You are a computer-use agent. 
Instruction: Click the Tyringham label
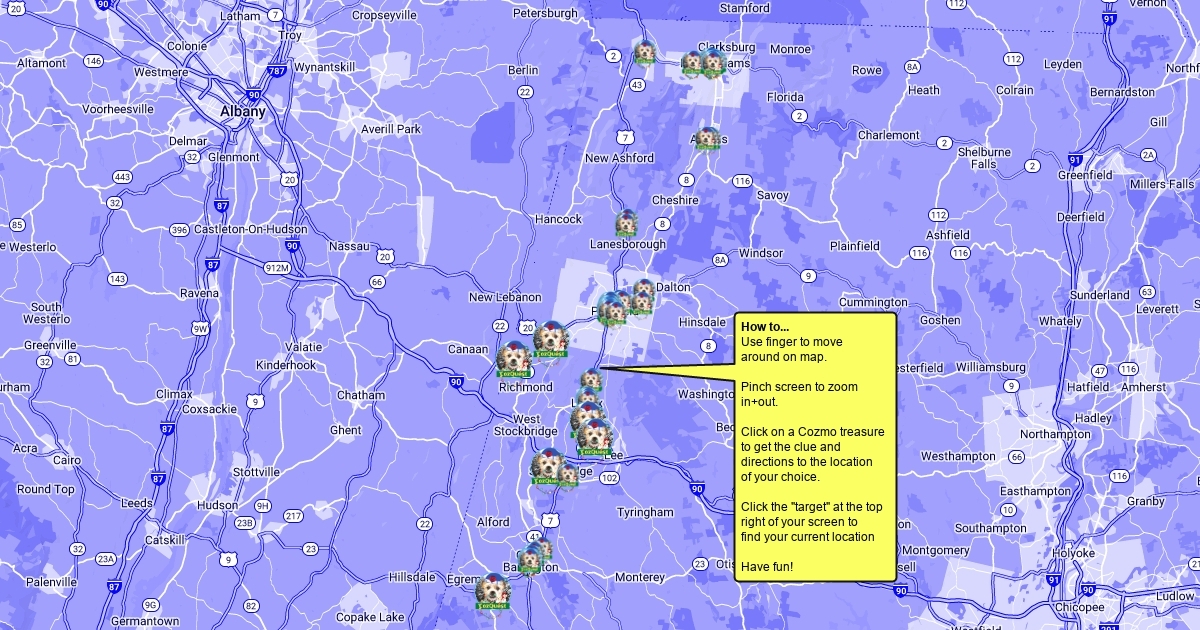[x=645, y=512]
